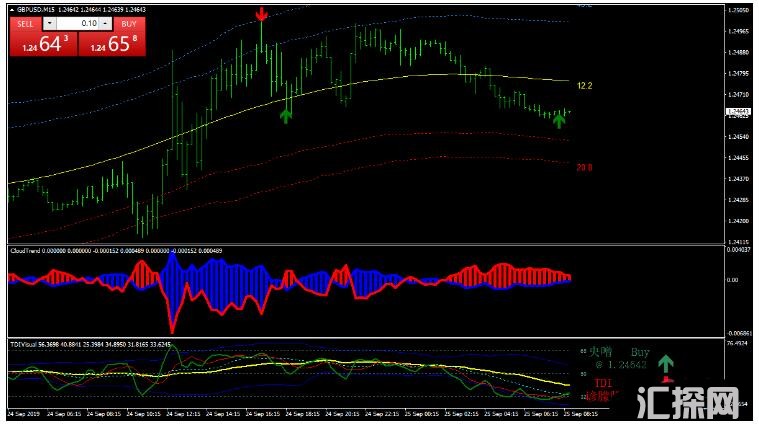759x427 pixels.
Task: Click the 1.24370 price axis label
Action: click(x=739, y=179)
